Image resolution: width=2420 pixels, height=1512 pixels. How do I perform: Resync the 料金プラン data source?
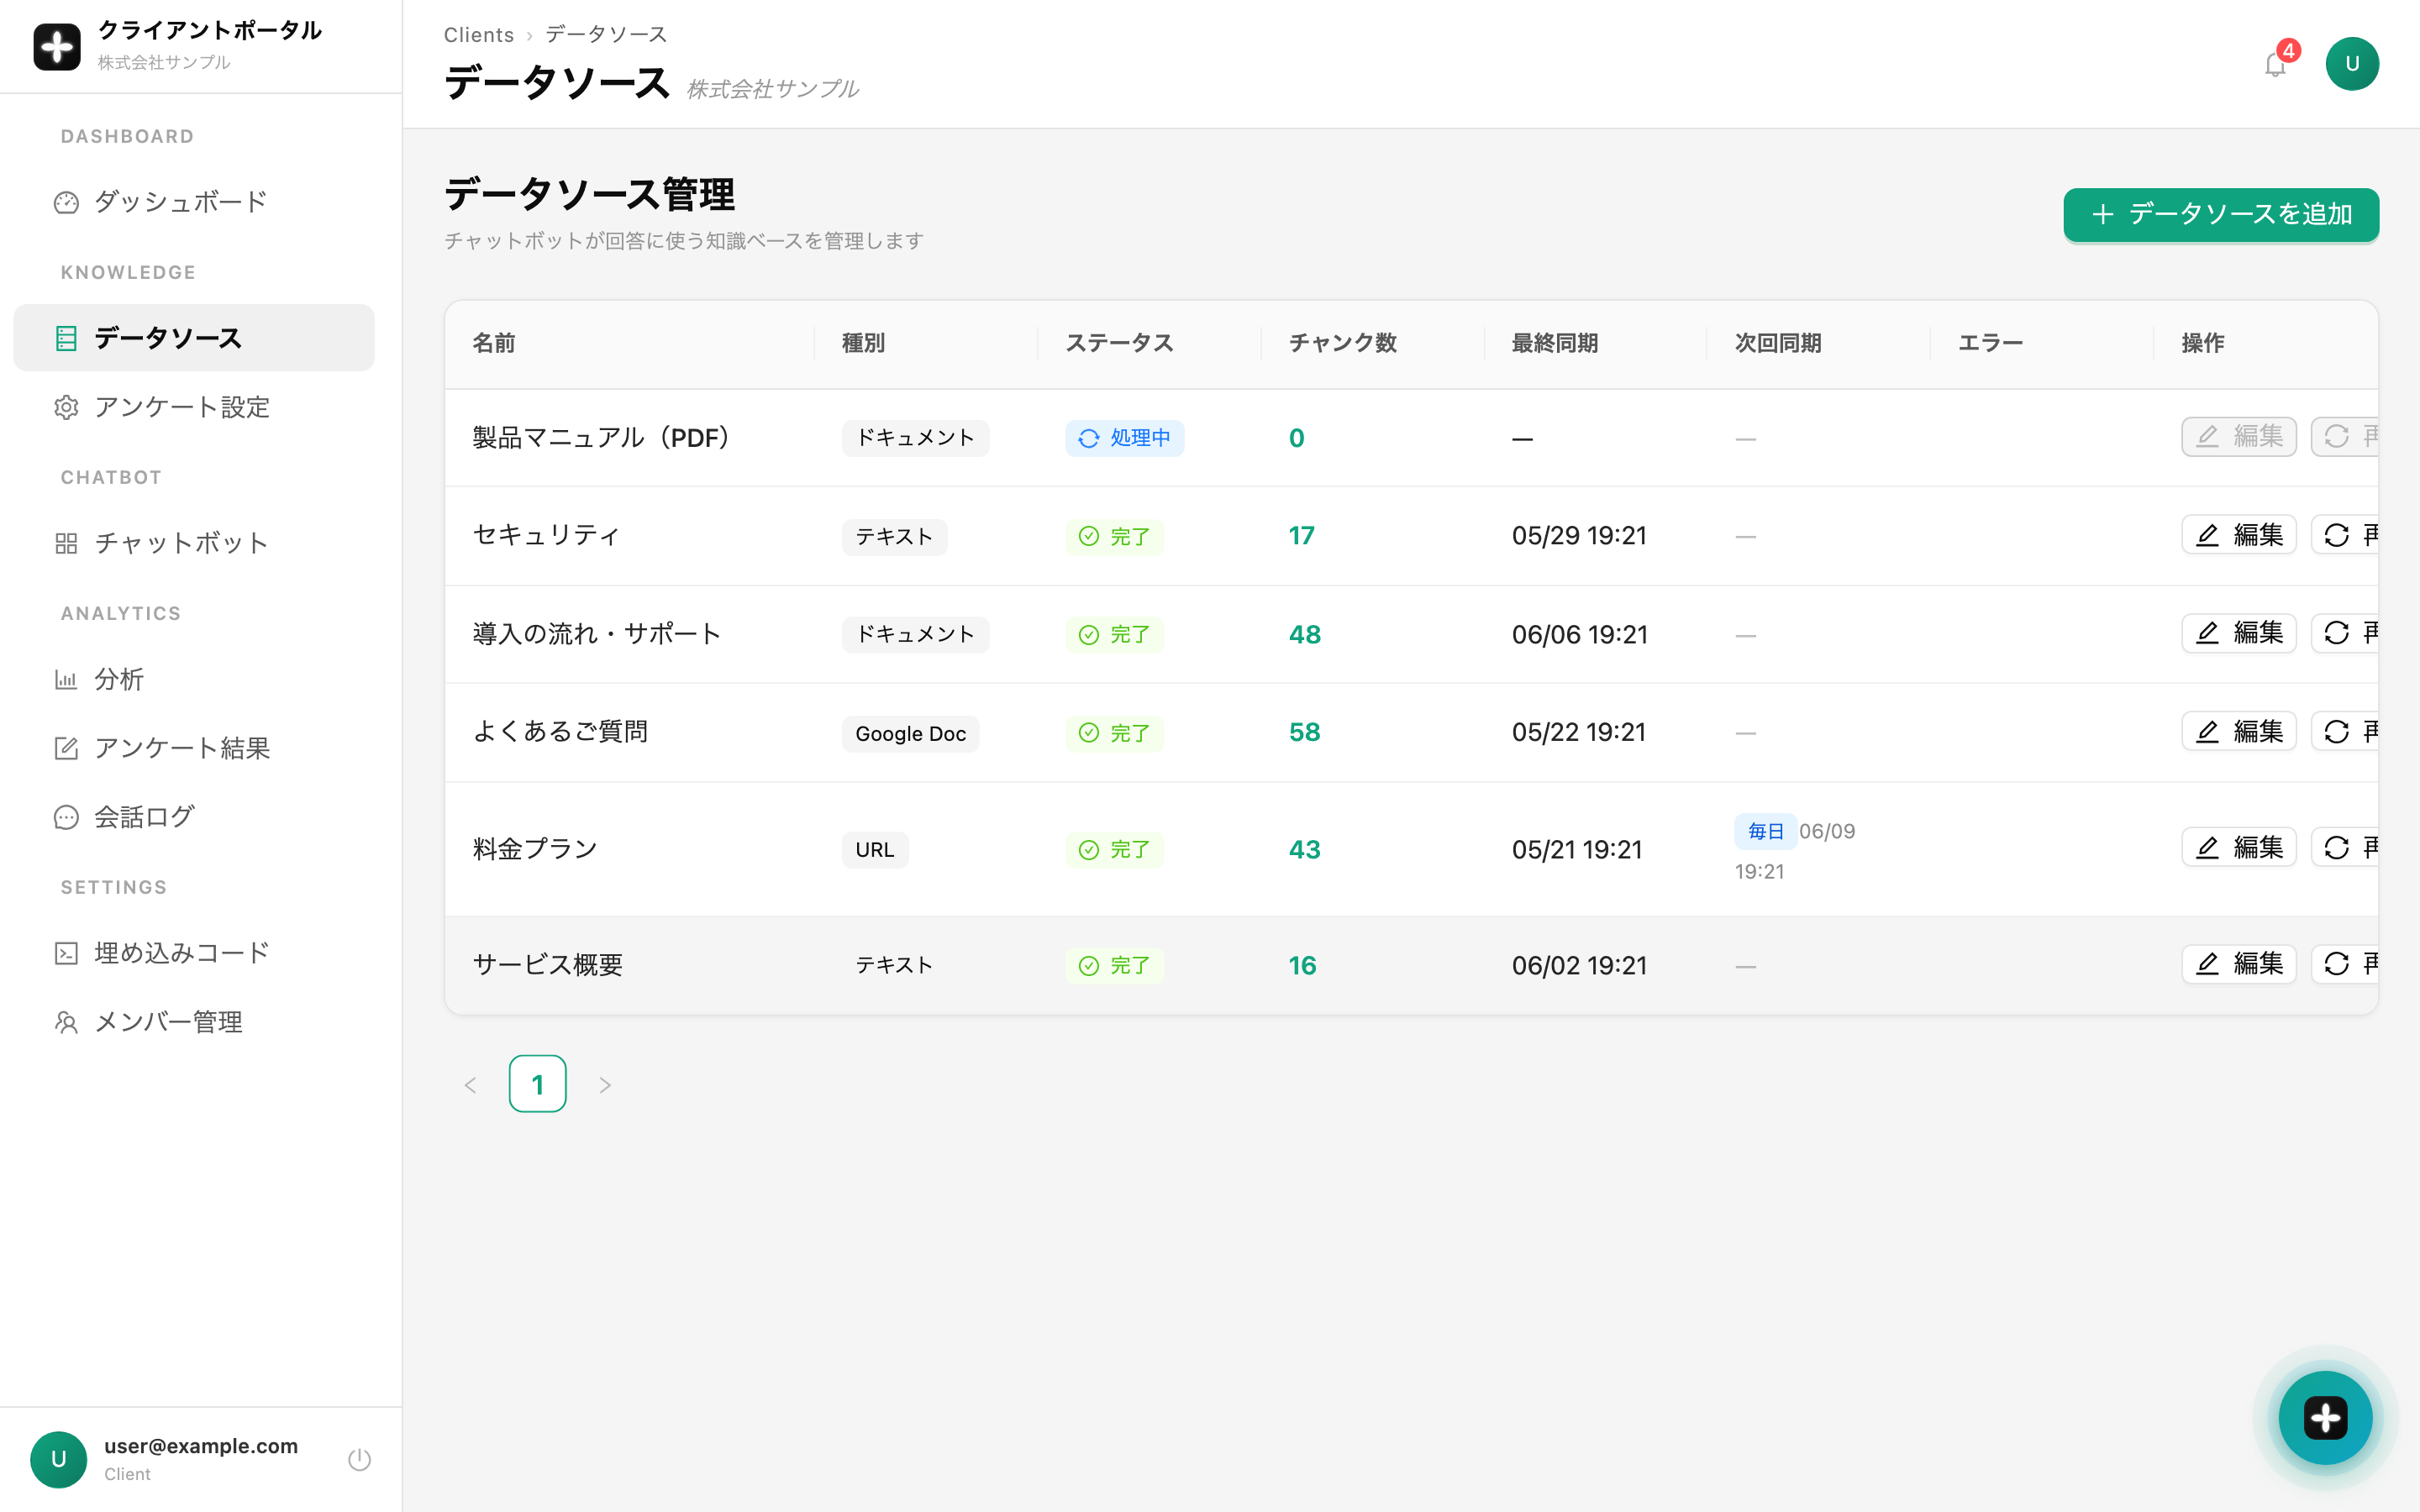[x=2345, y=848]
